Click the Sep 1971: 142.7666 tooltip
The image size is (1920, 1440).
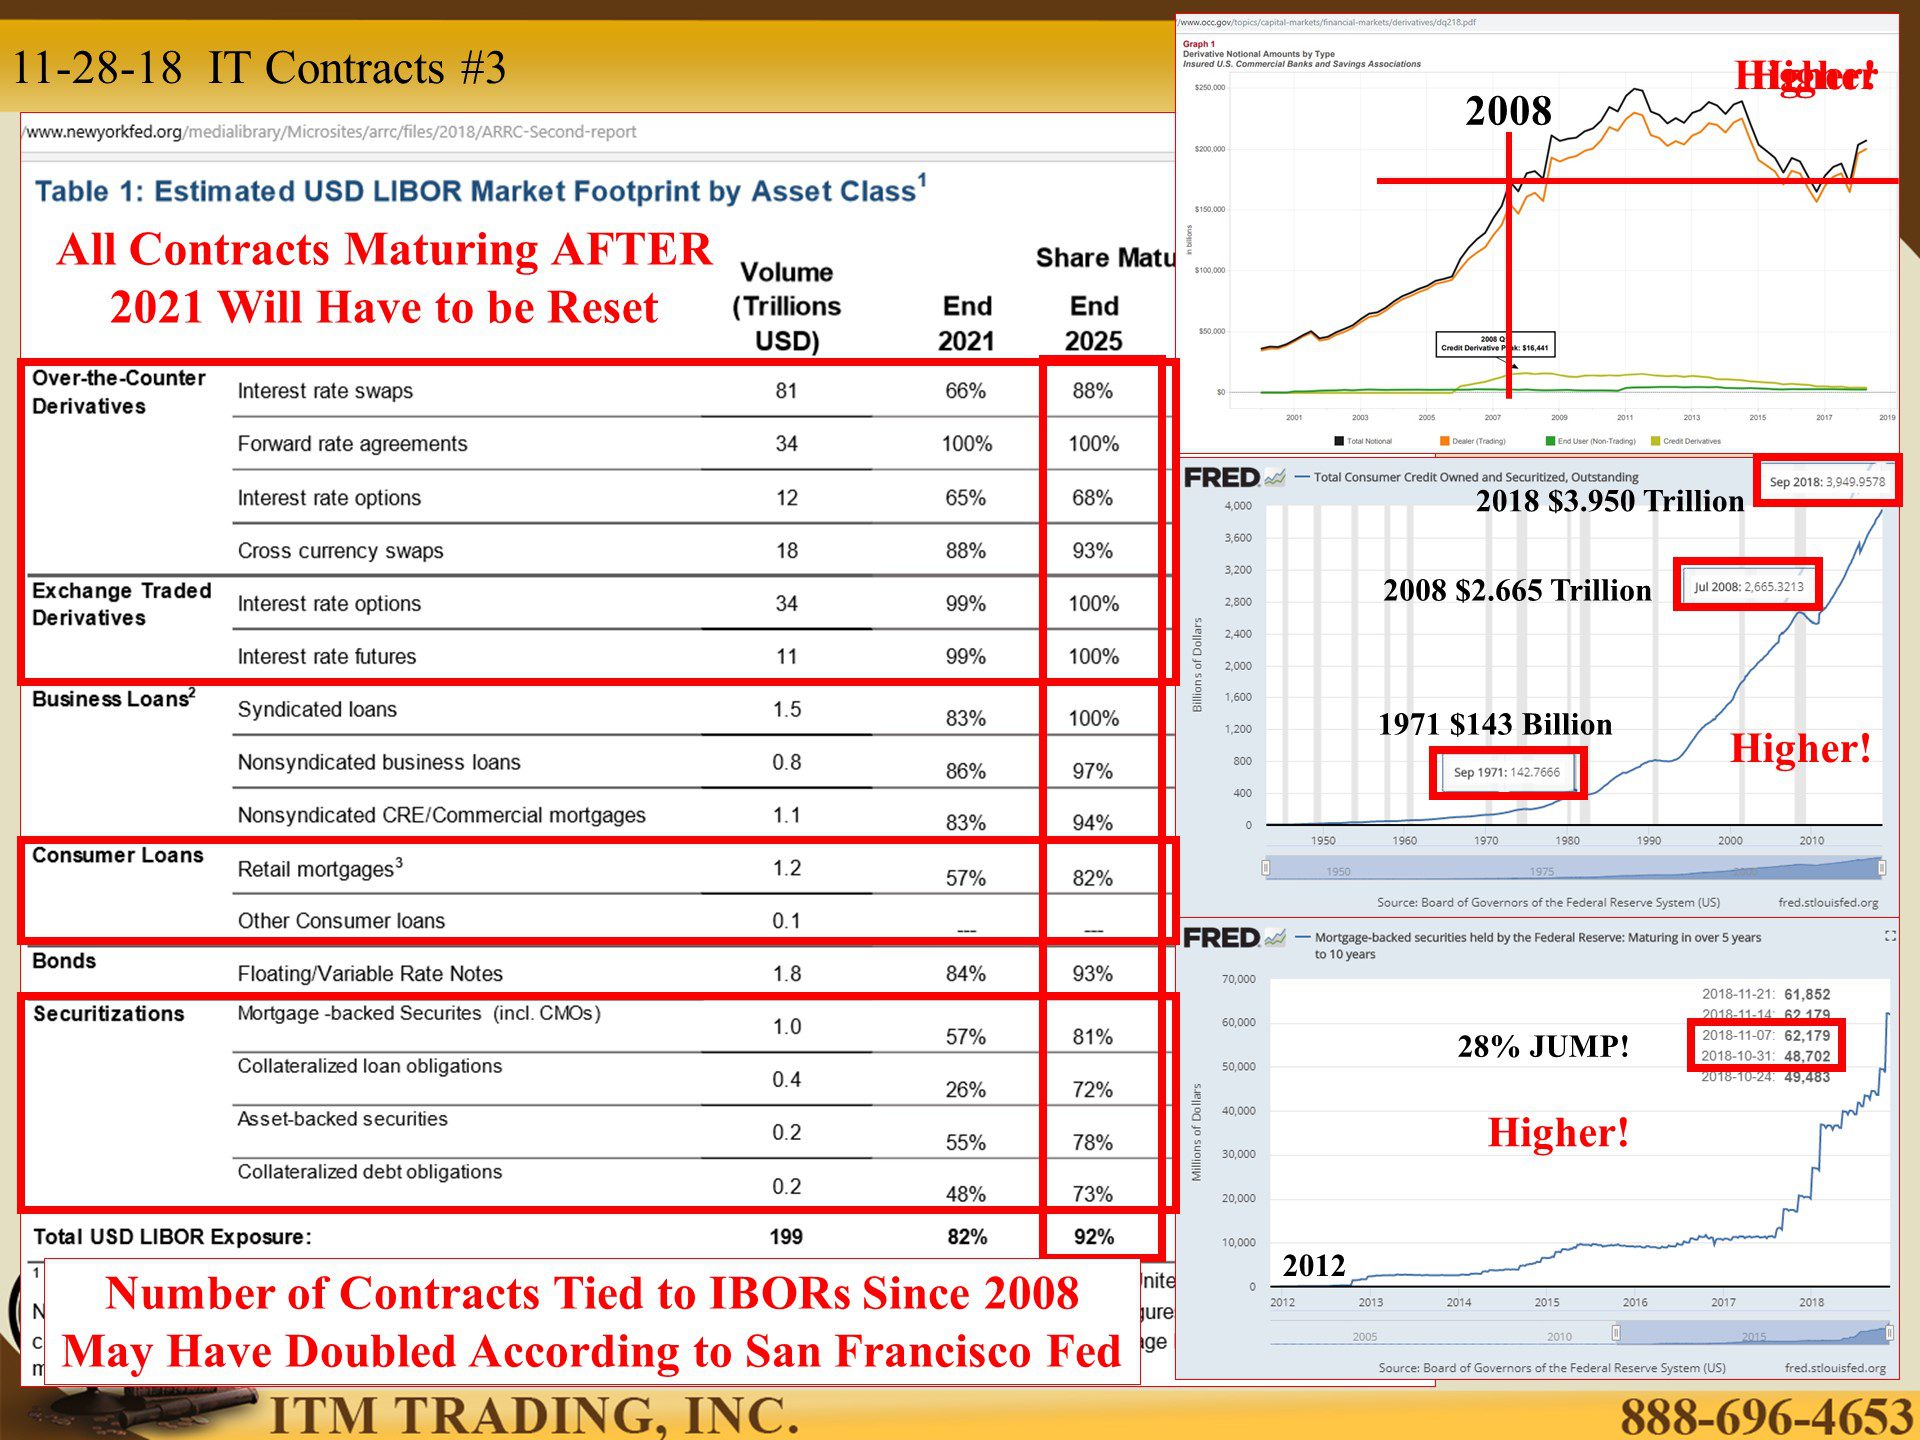click(x=1507, y=772)
